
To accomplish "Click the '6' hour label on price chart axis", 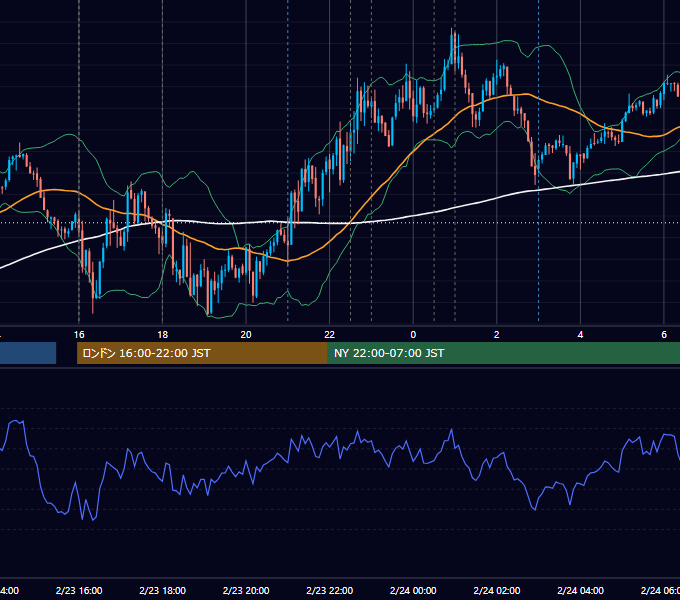I will tap(664, 335).
